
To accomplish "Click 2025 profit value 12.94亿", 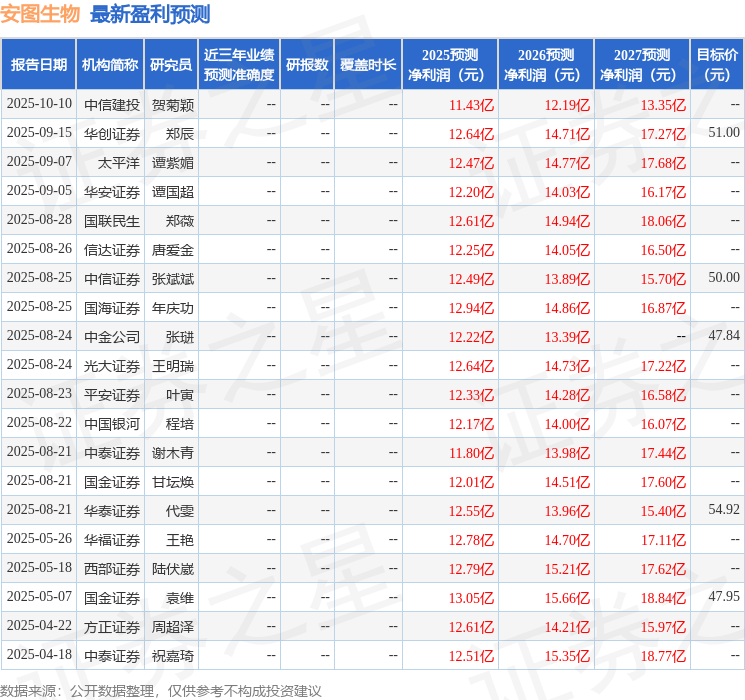I will [x=471, y=308].
